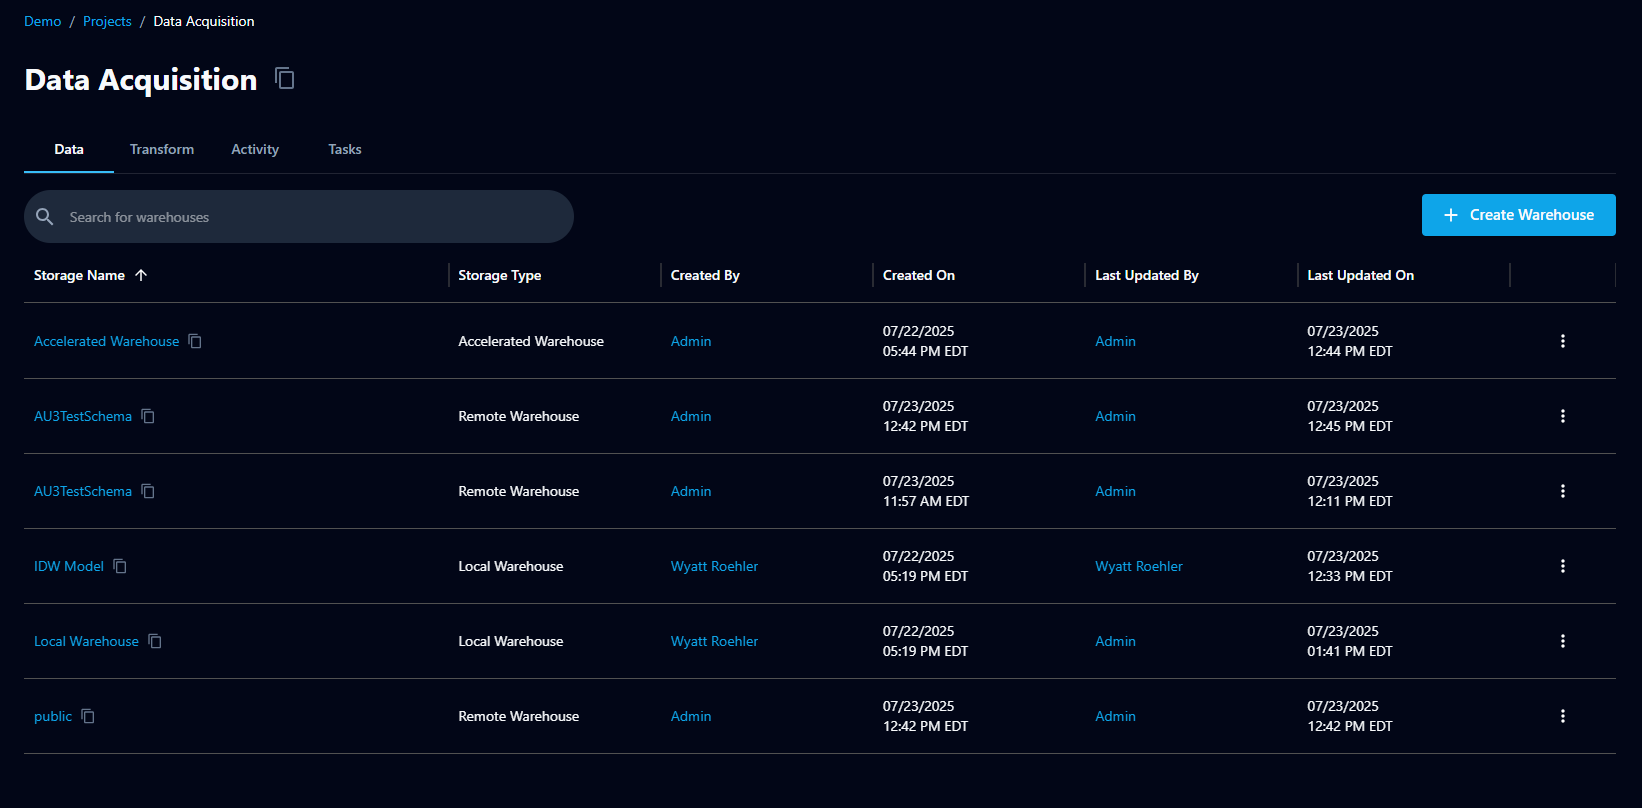
Task: Open three-dot menu for AU3TestSchema updated 12:11 PM
Action: 1563,491
